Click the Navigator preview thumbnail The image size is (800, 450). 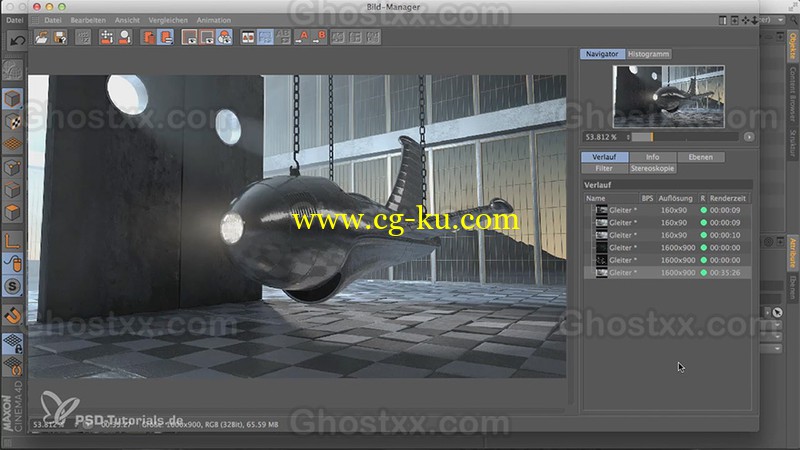[668, 96]
